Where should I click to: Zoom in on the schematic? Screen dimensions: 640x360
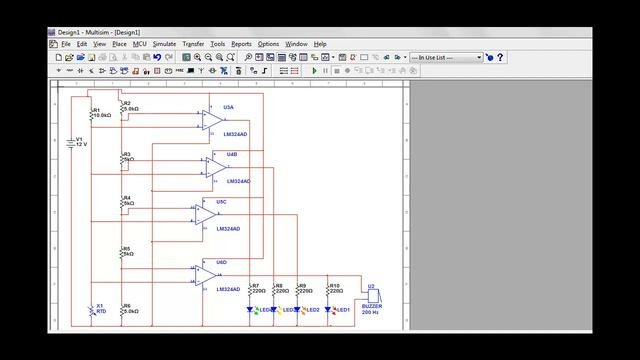(x=198, y=58)
